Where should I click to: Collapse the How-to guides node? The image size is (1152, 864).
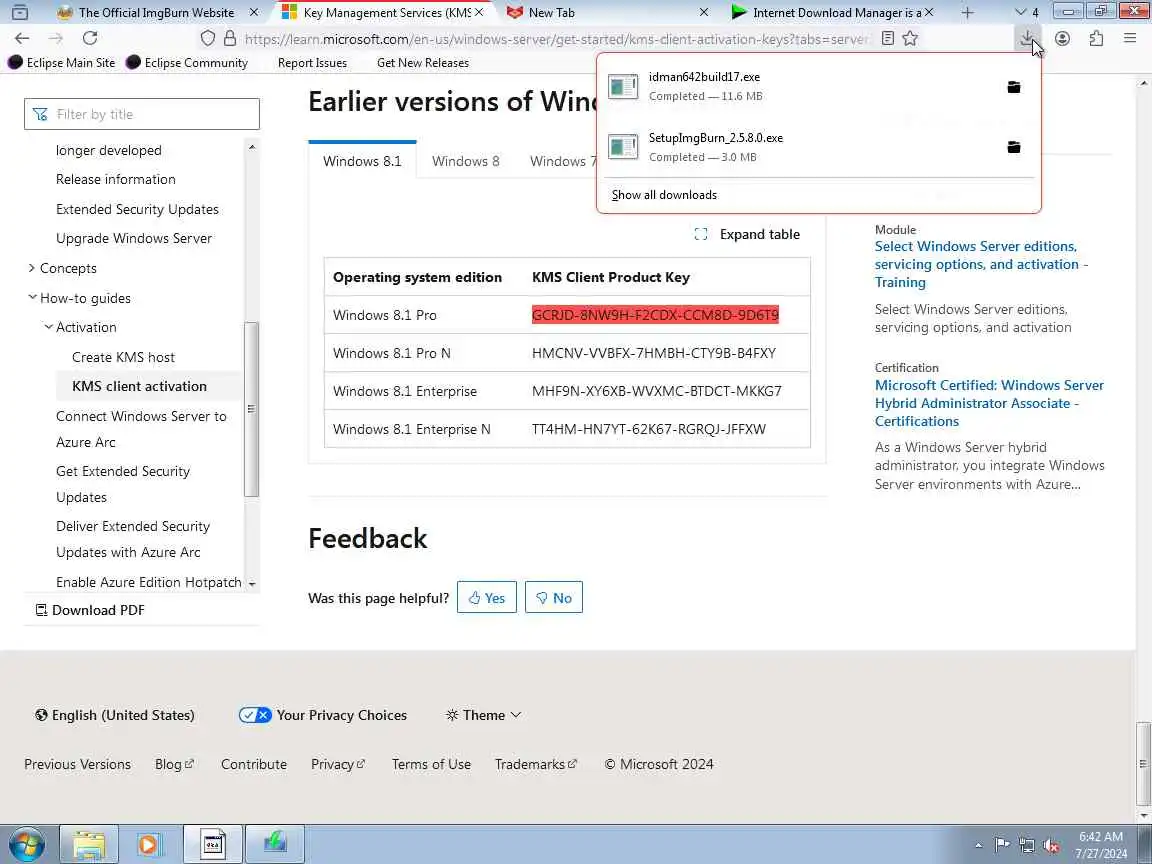pos(32,298)
